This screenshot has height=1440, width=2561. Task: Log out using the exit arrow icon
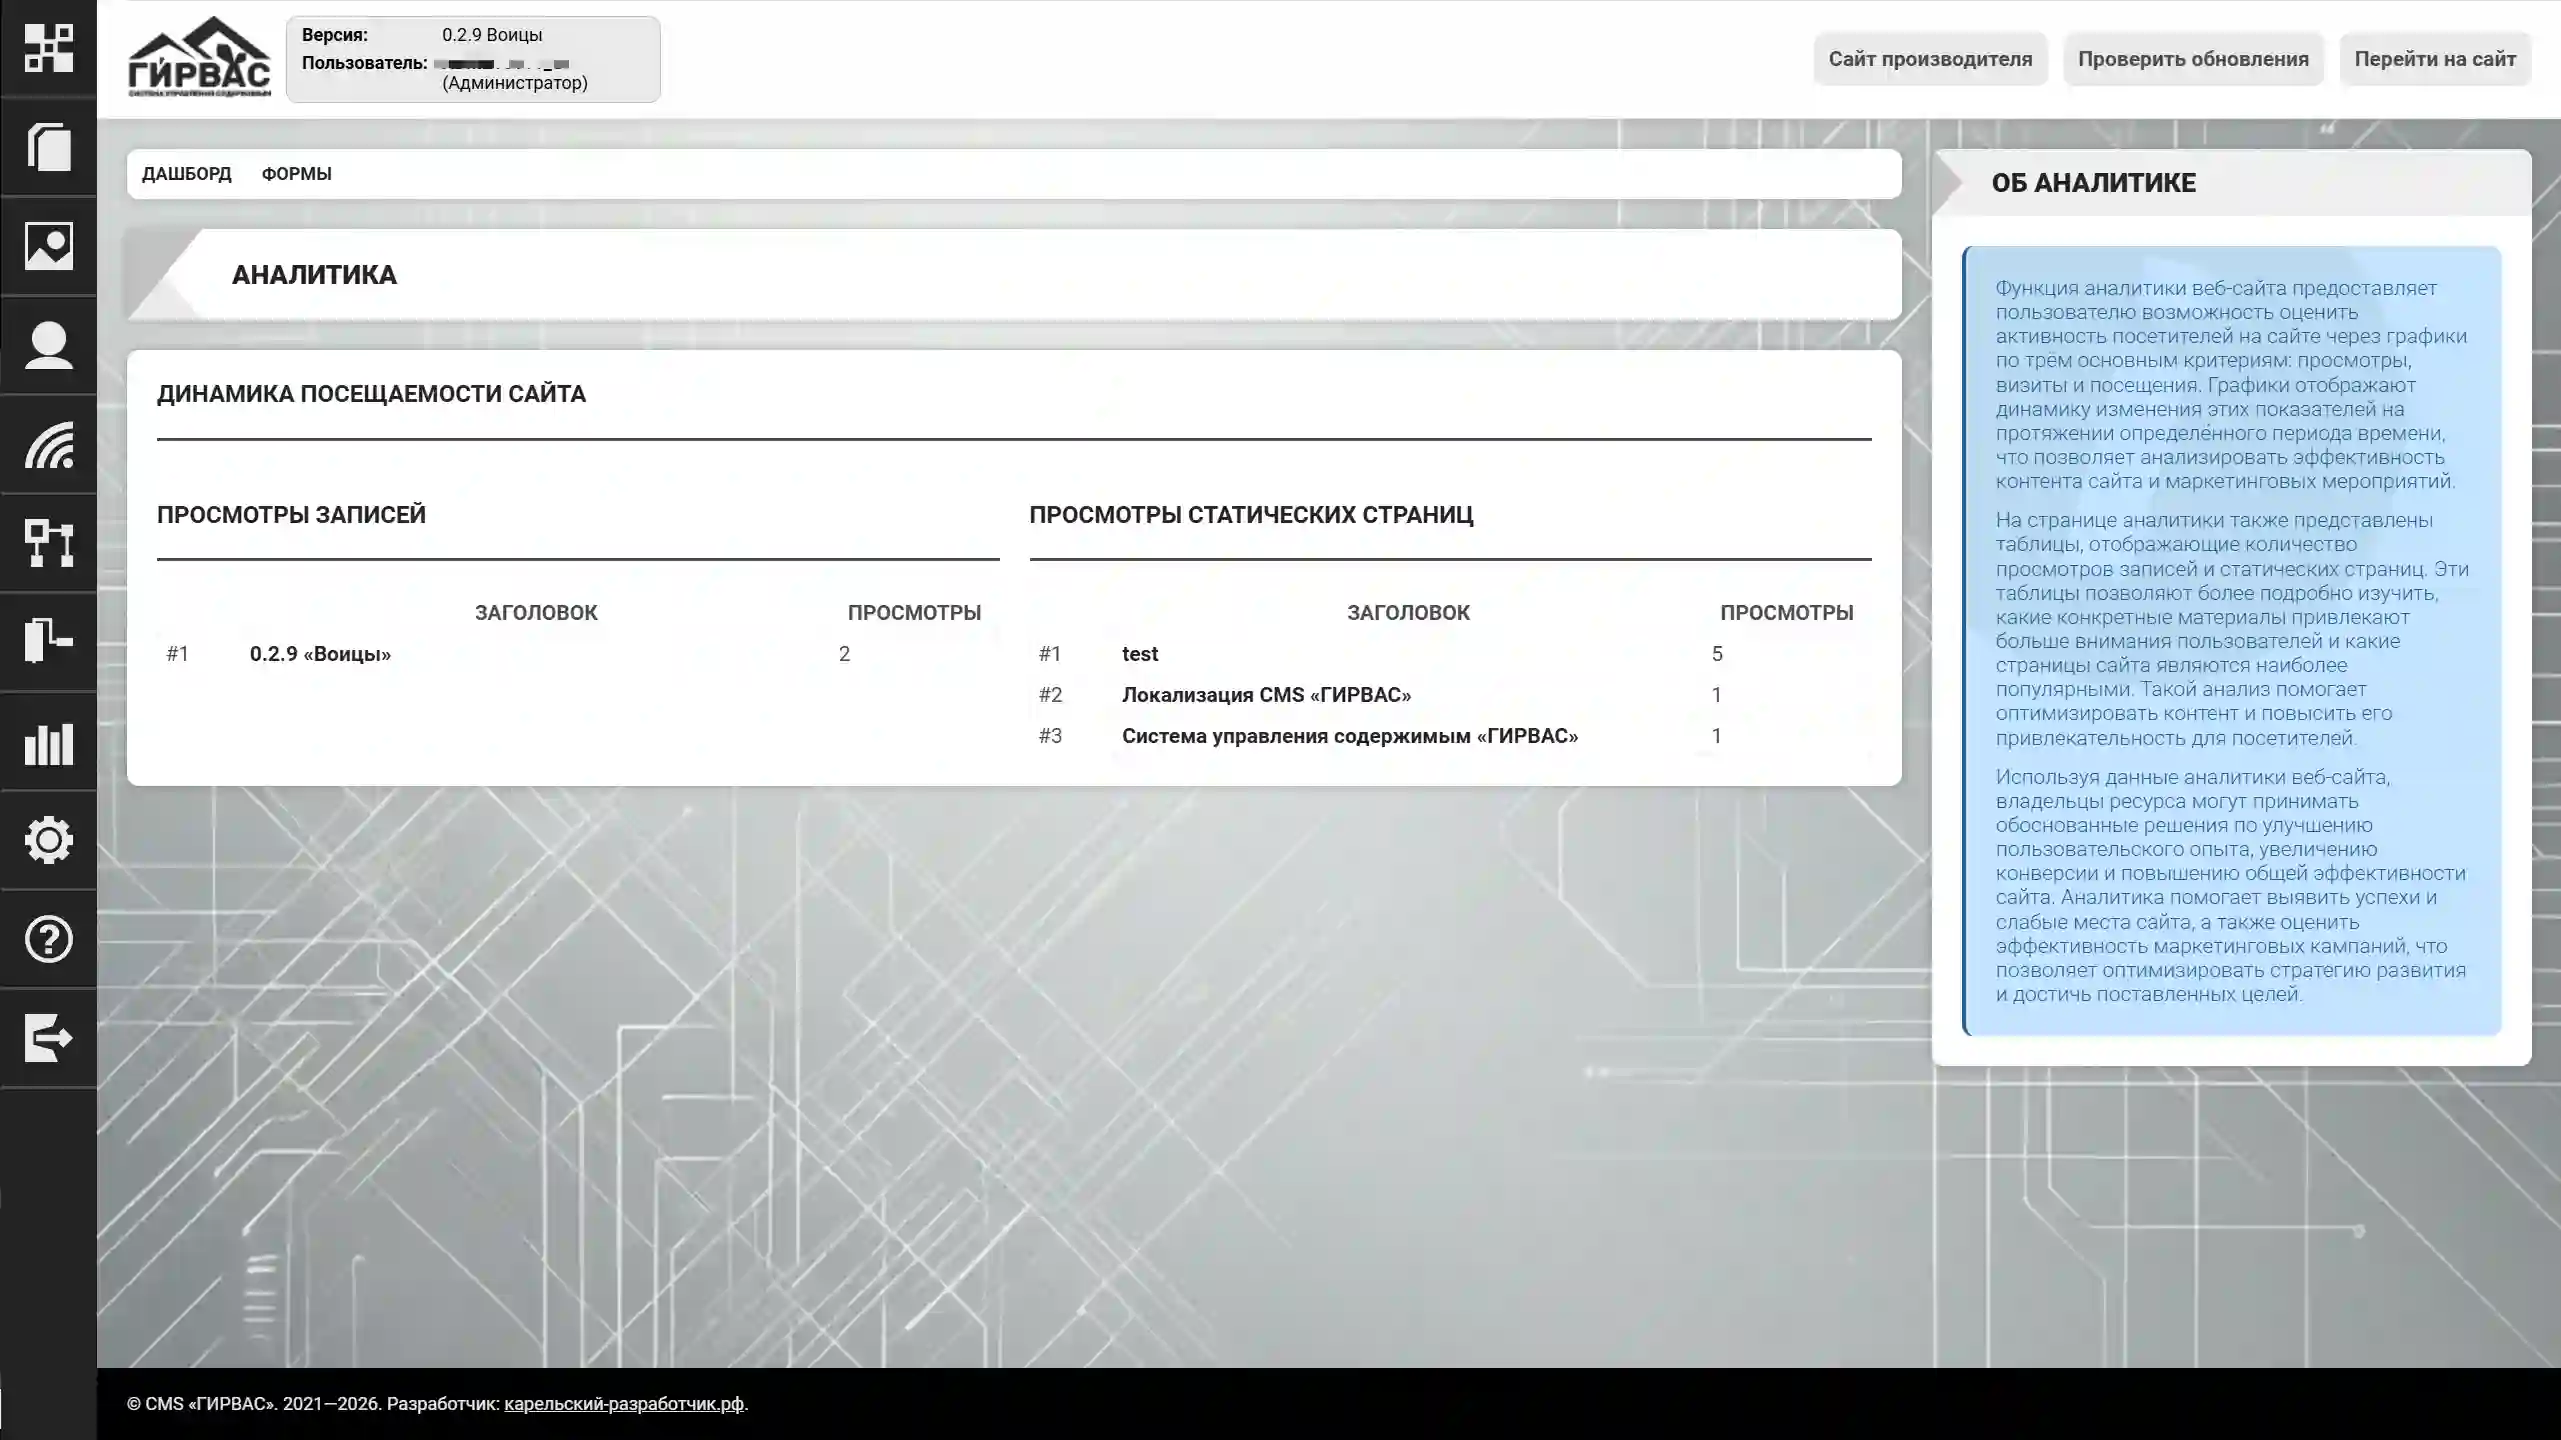coord(48,1038)
